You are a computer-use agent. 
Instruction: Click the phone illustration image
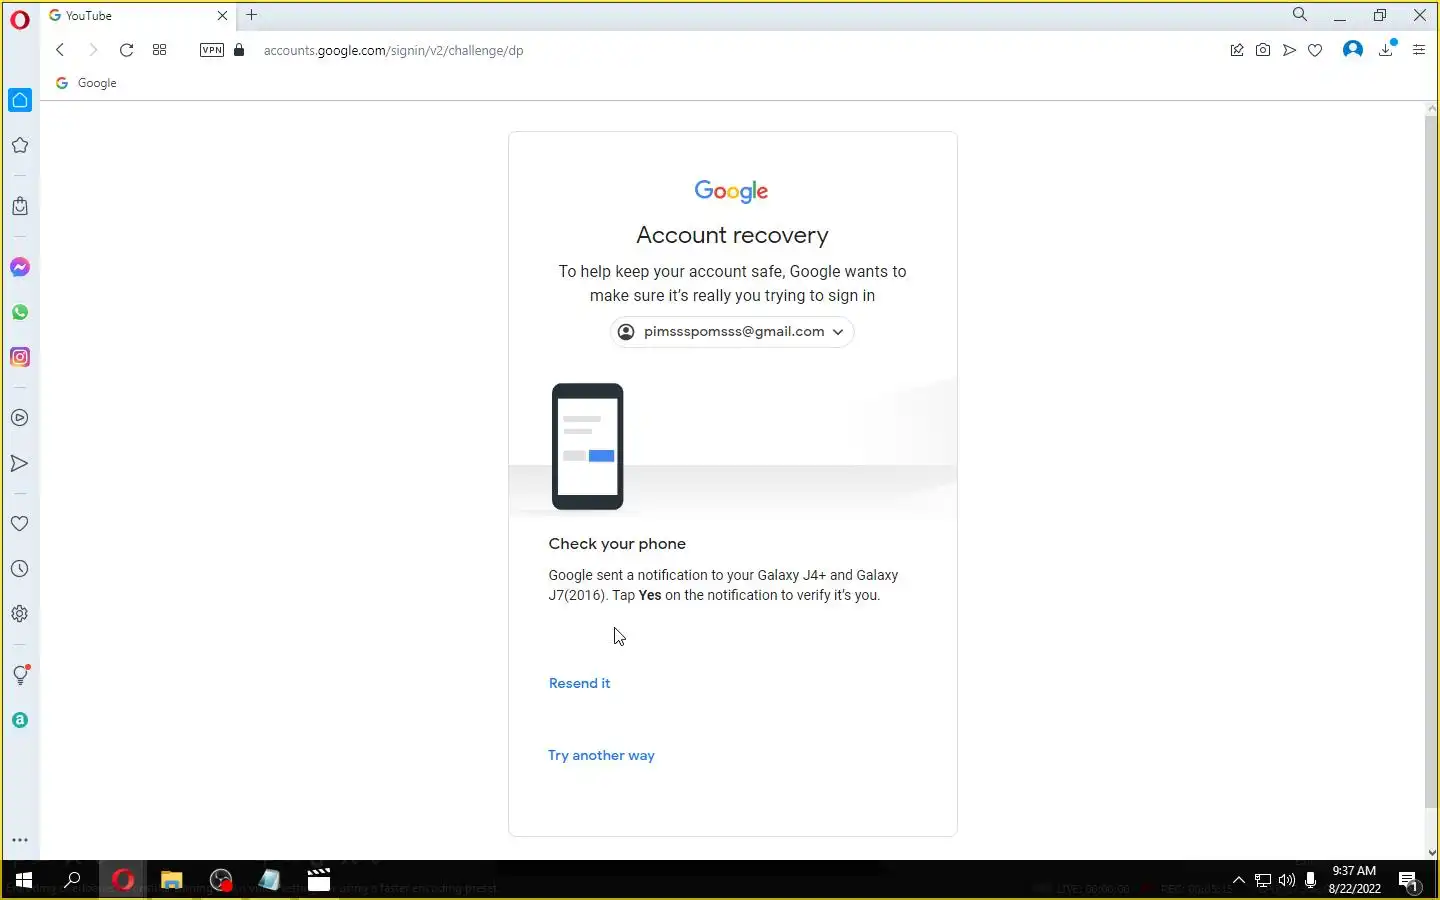(588, 446)
